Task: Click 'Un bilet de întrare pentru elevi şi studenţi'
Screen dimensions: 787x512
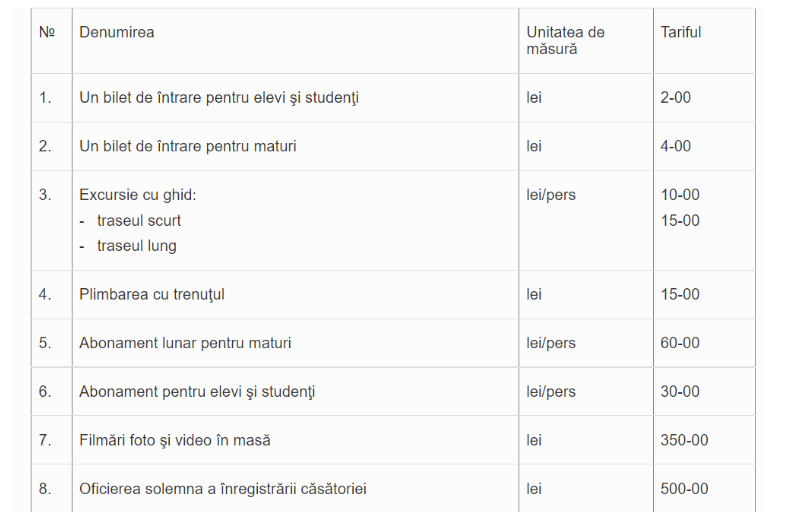Action: coord(219,97)
